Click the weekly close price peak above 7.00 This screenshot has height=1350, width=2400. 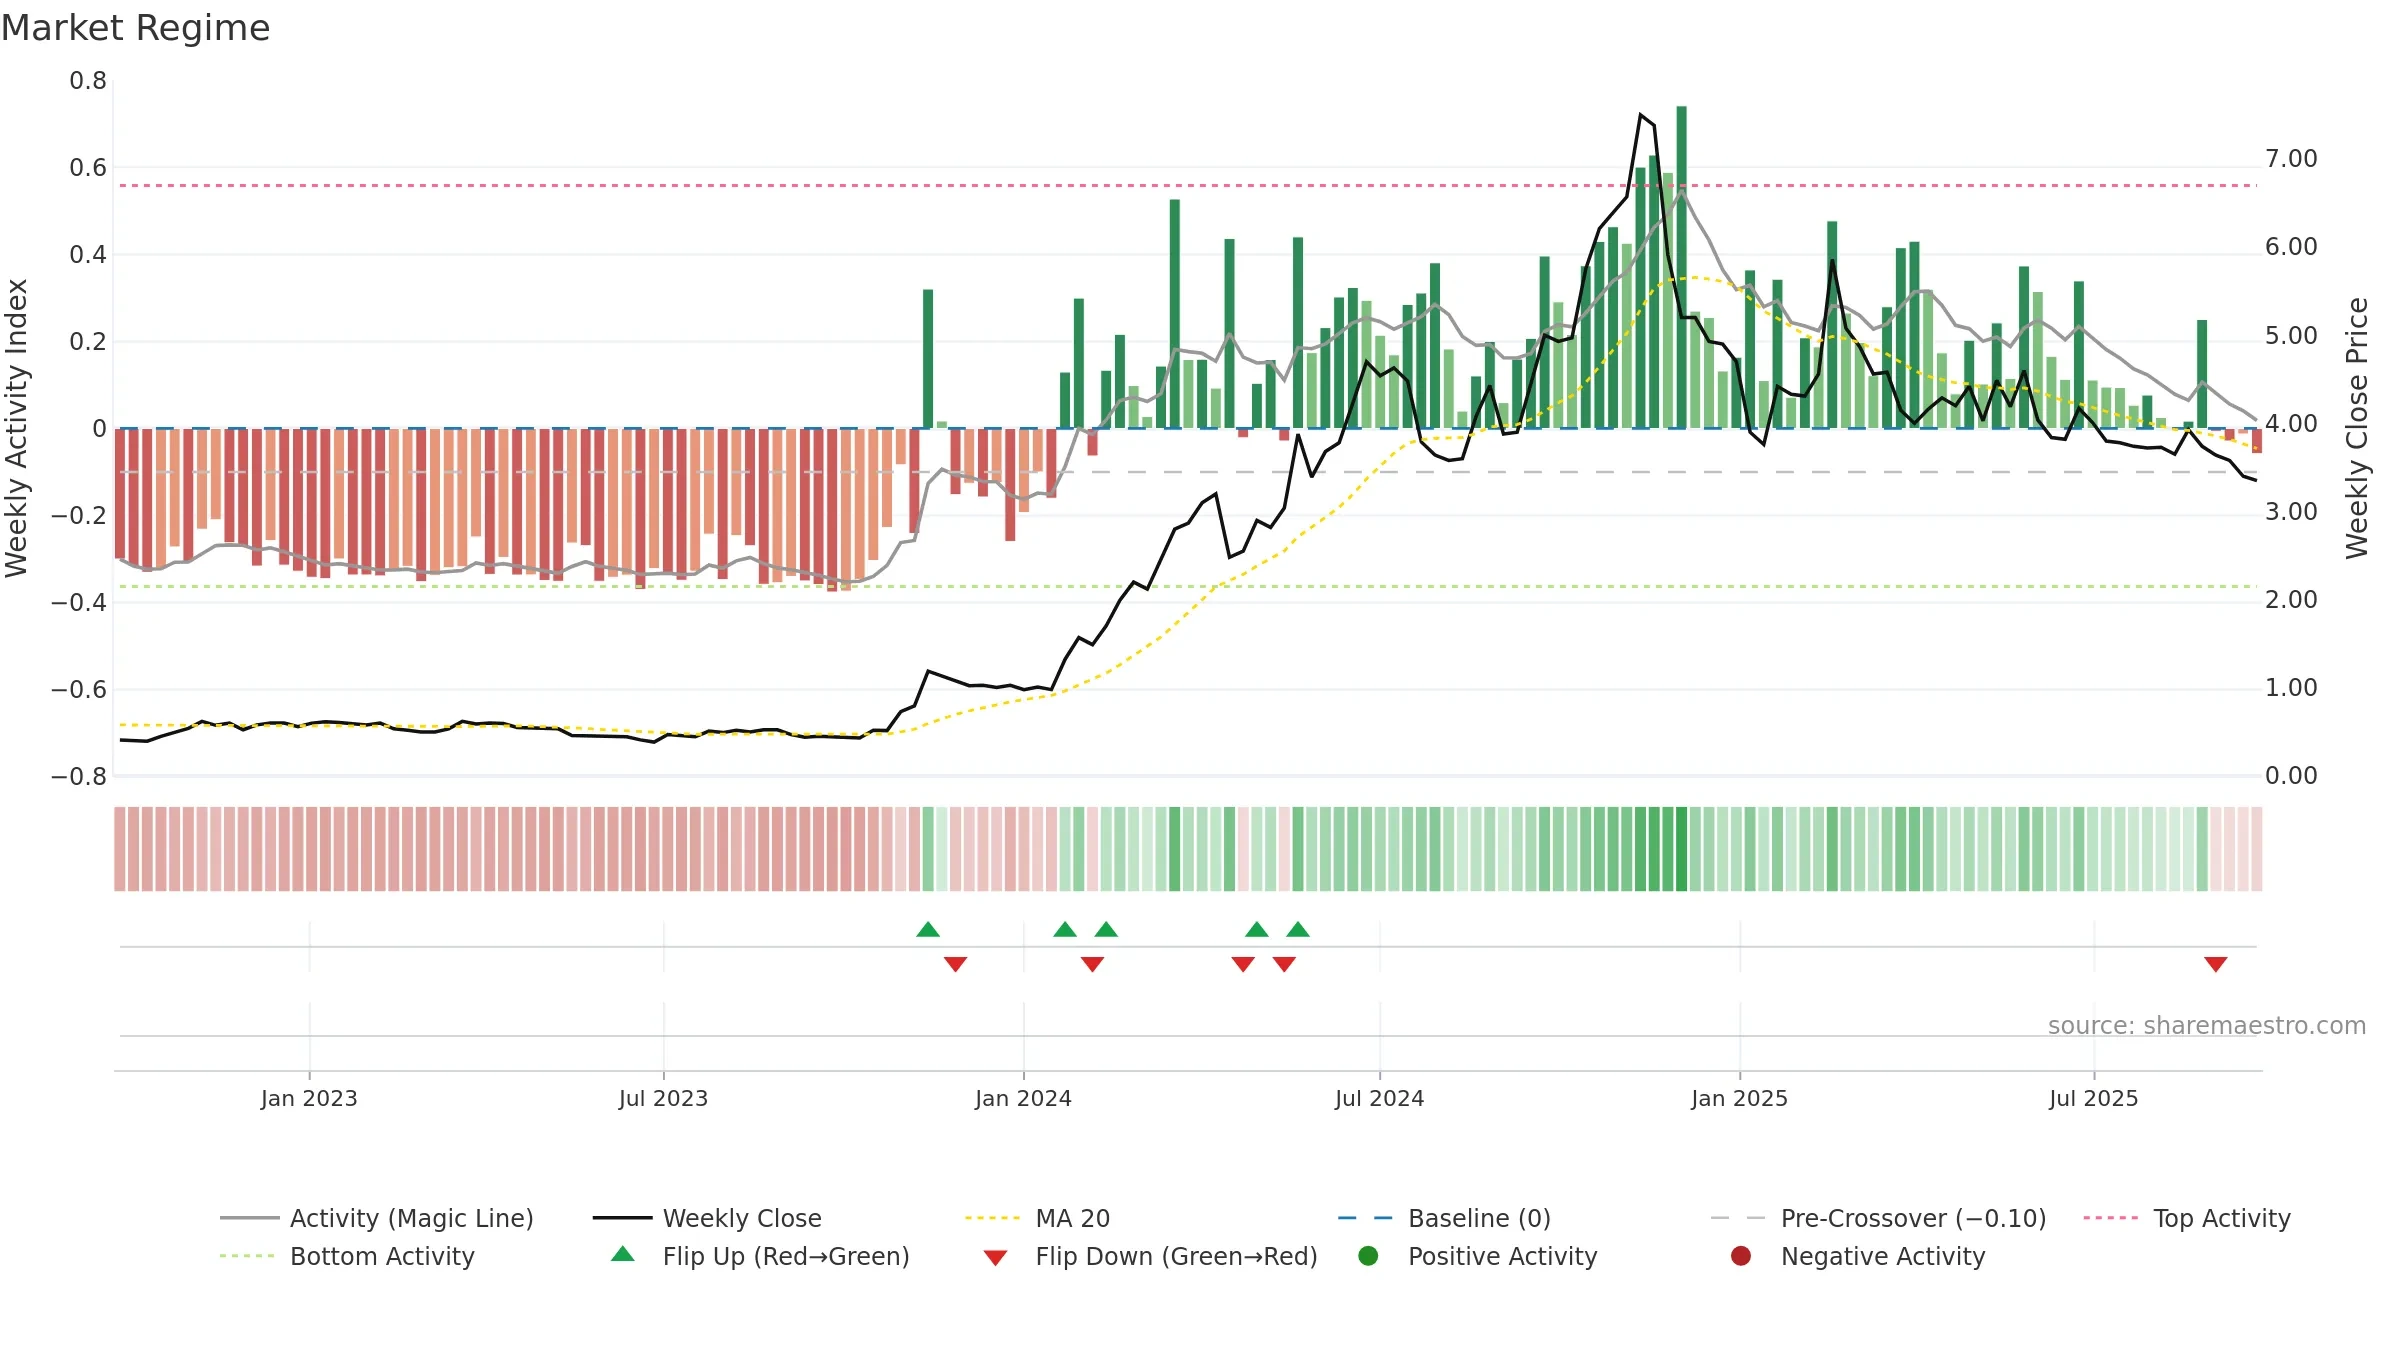[x=1641, y=115]
